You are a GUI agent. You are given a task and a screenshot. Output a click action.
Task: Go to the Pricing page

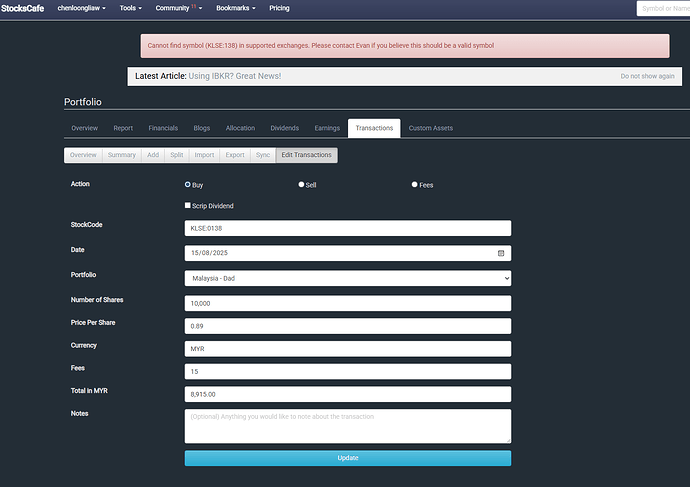click(279, 8)
